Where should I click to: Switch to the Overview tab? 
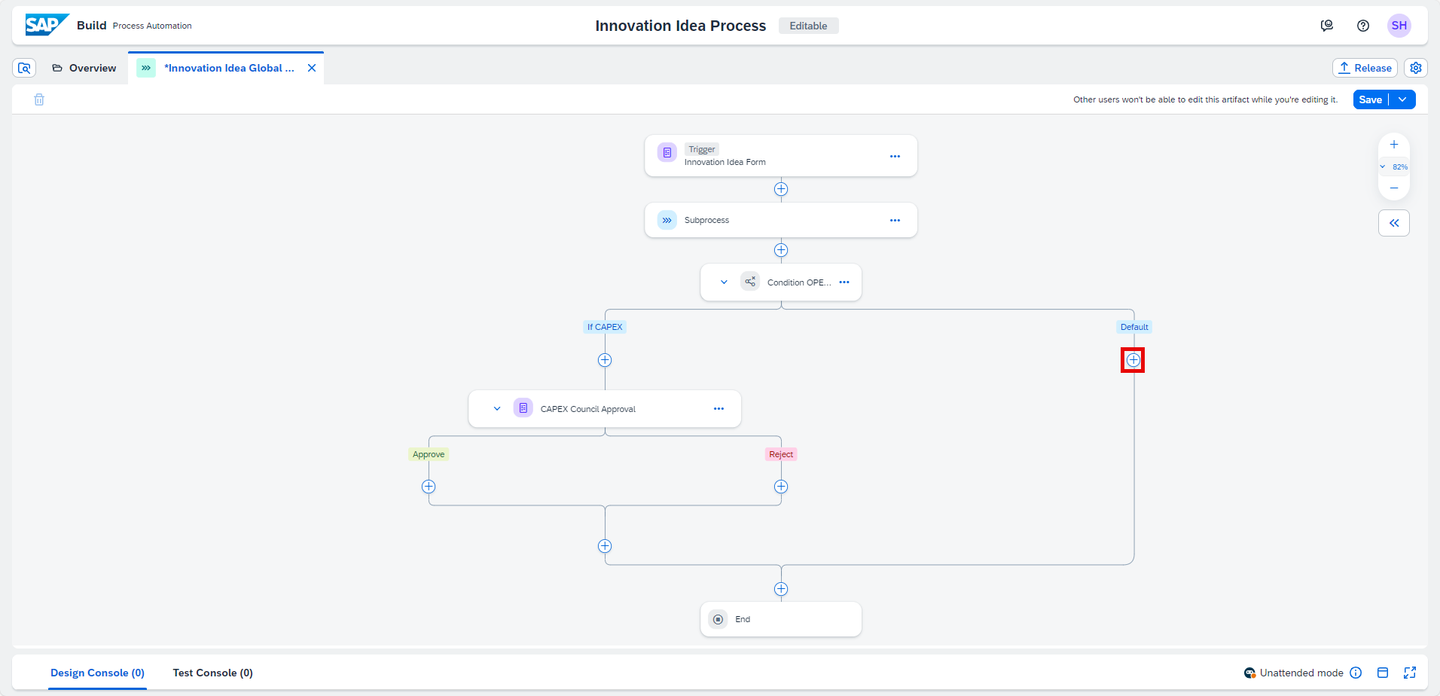coord(84,68)
